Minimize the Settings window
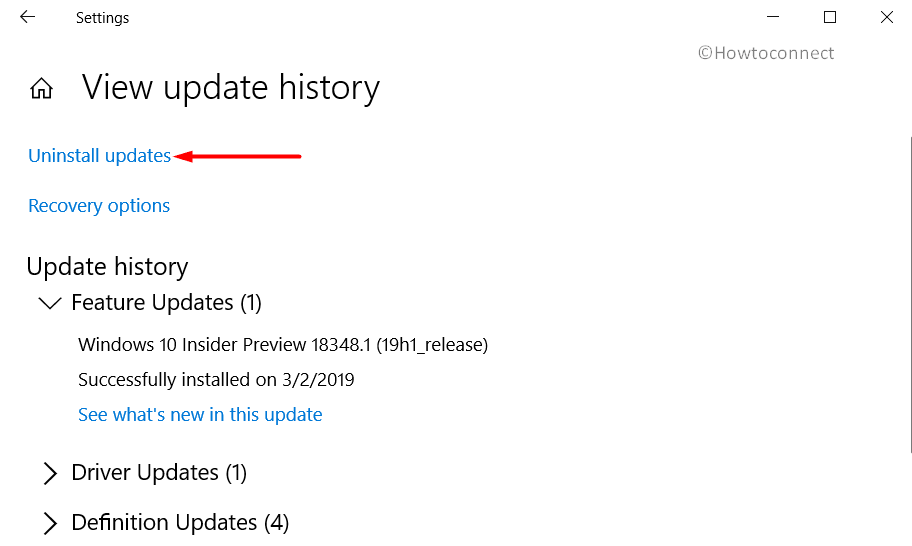Screen dimensions: 912x546 click(772, 17)
